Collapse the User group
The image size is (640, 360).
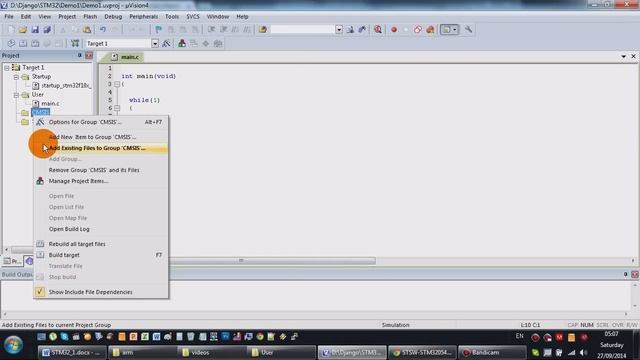pos(16,95)
